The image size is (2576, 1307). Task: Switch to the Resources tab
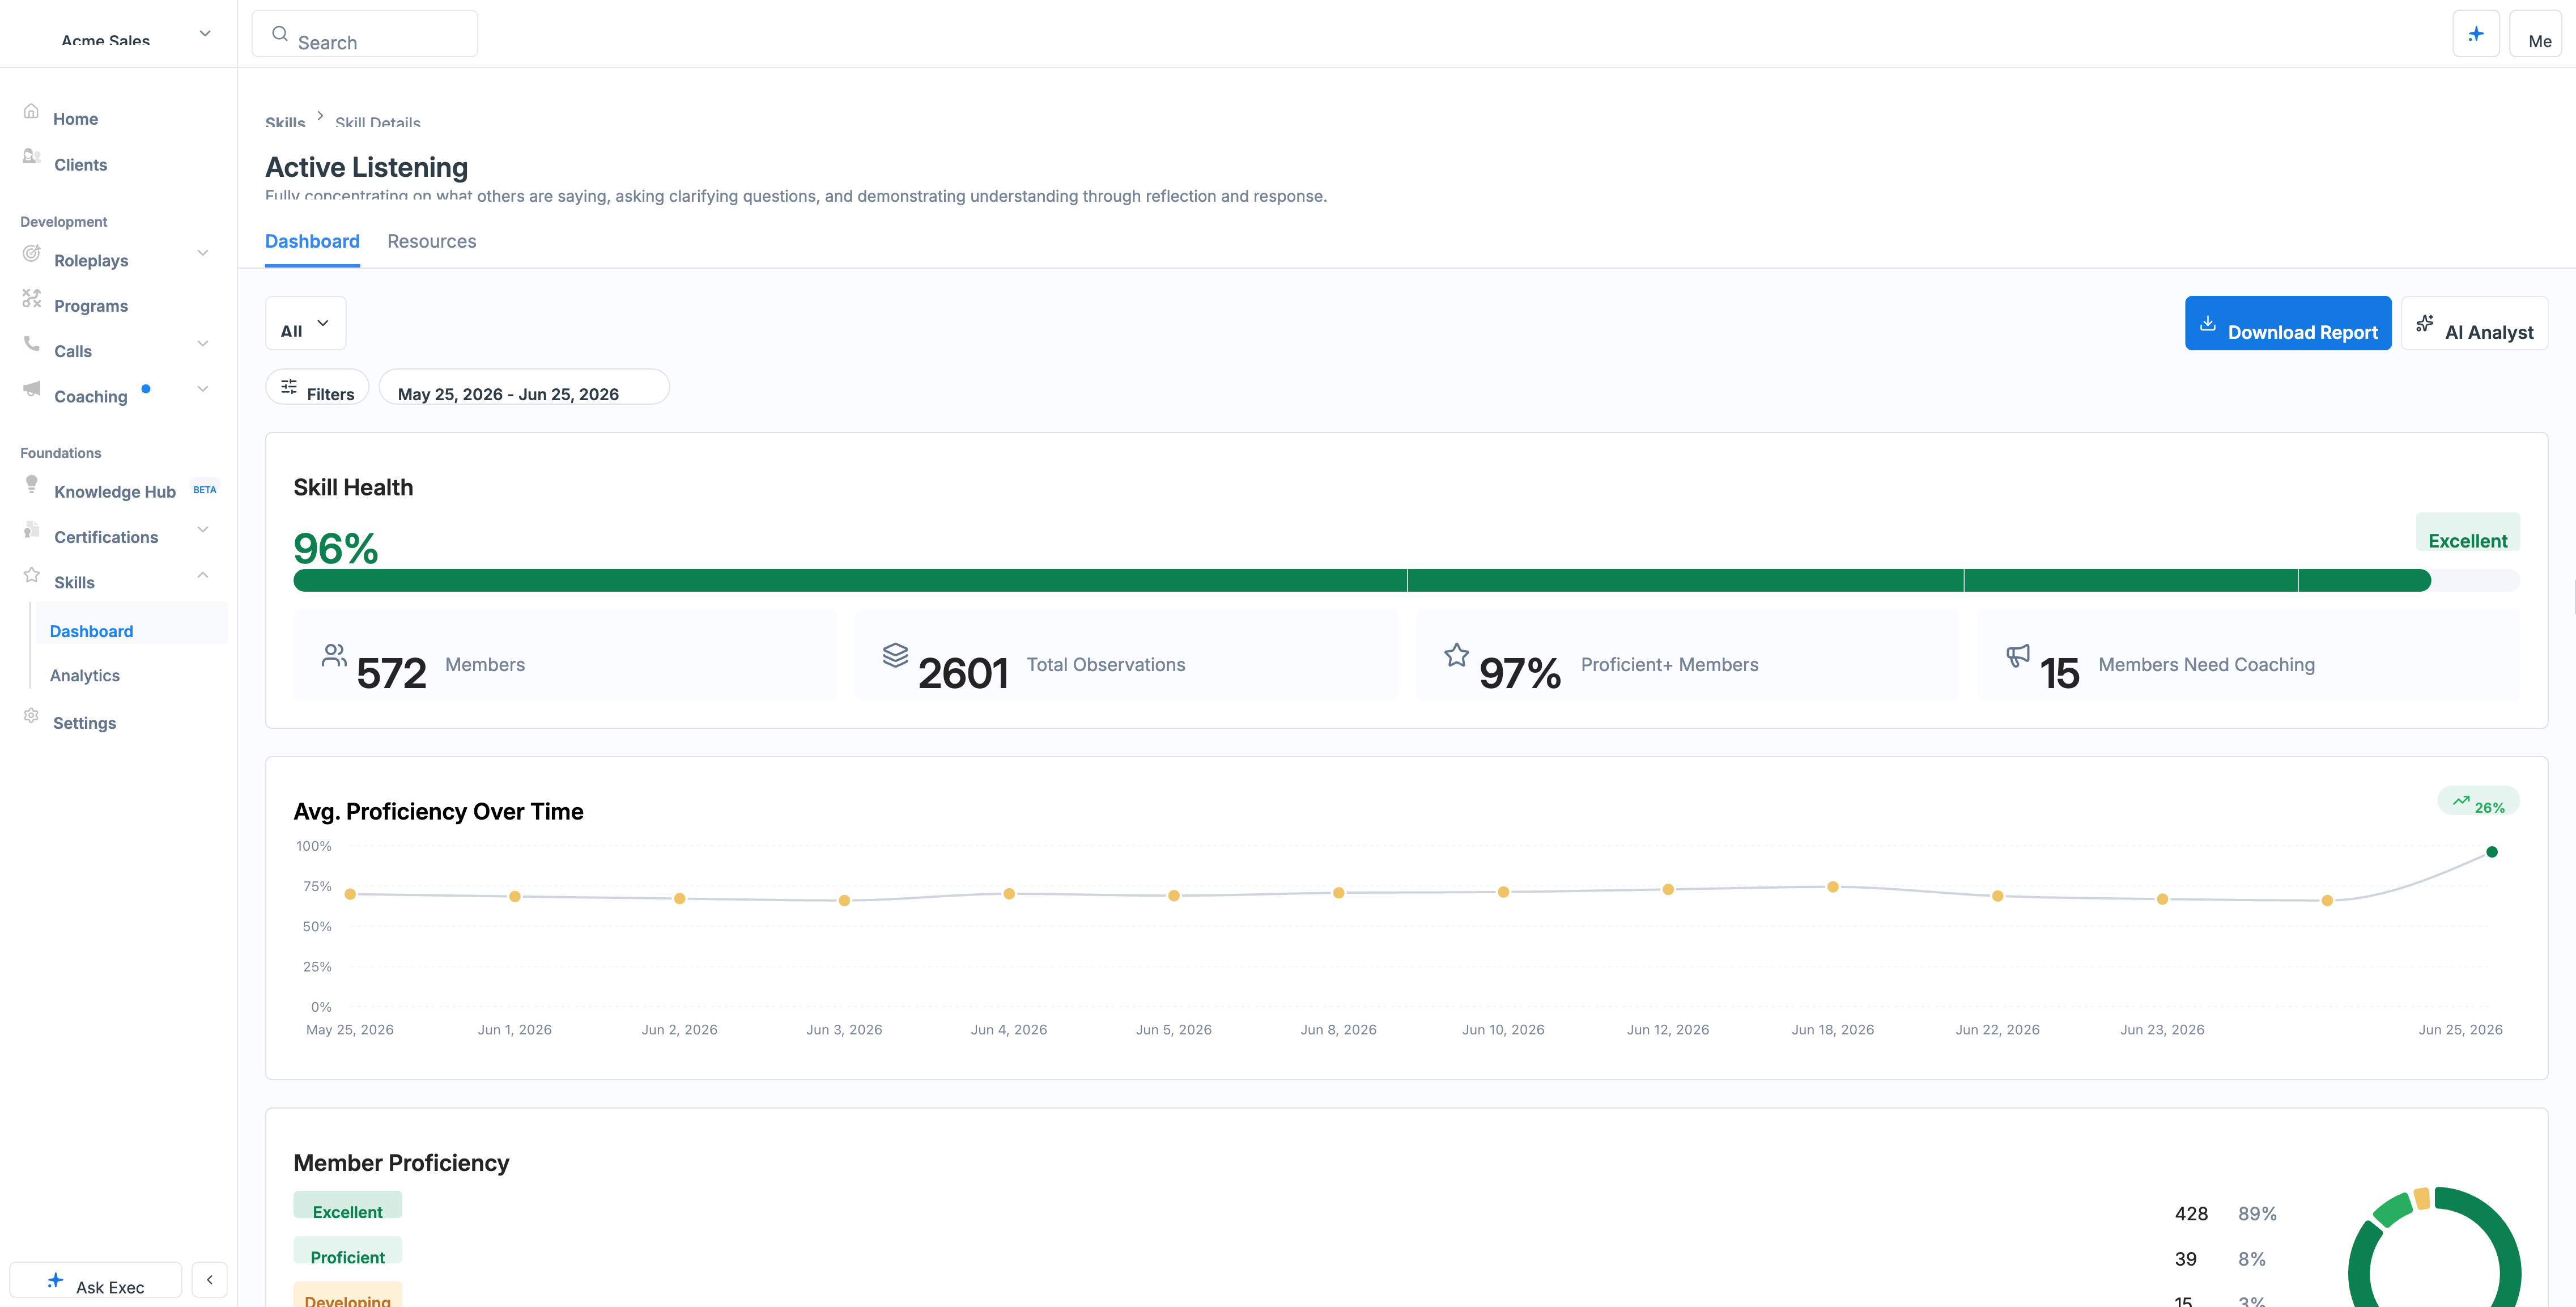432,241
